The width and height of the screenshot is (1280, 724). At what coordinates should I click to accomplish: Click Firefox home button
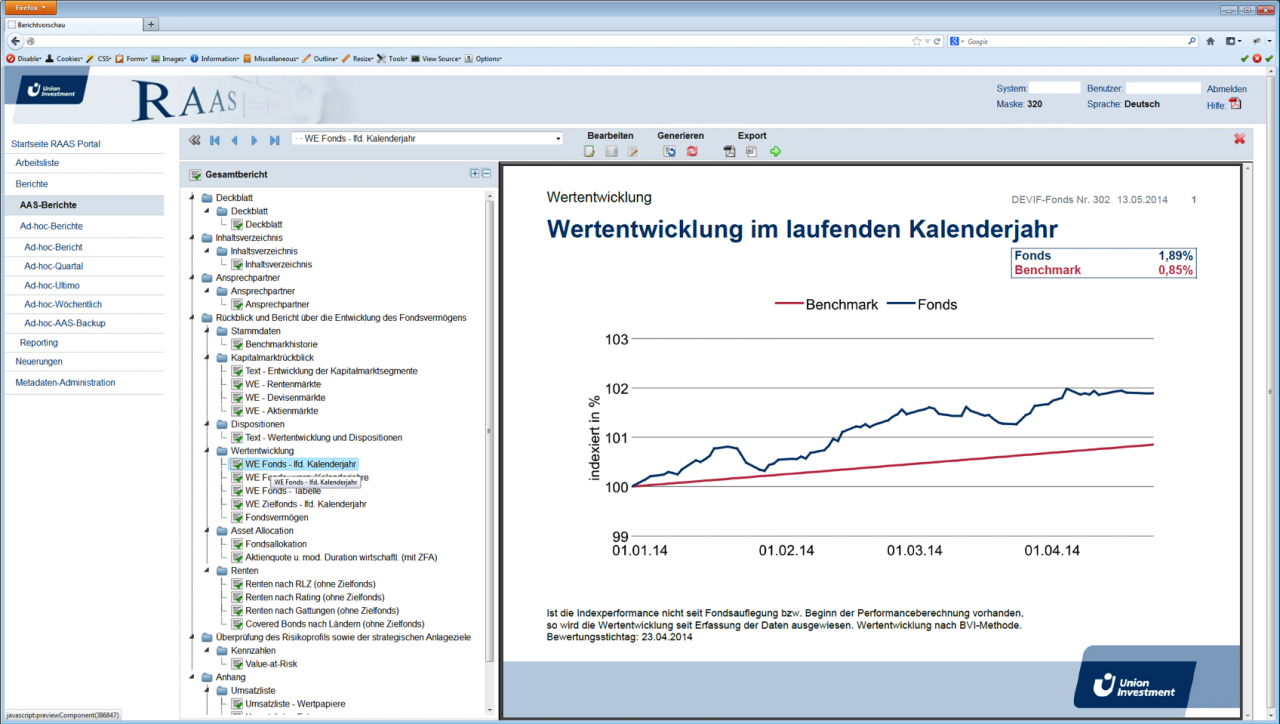pyautogui.click(x=1210, y=41)
